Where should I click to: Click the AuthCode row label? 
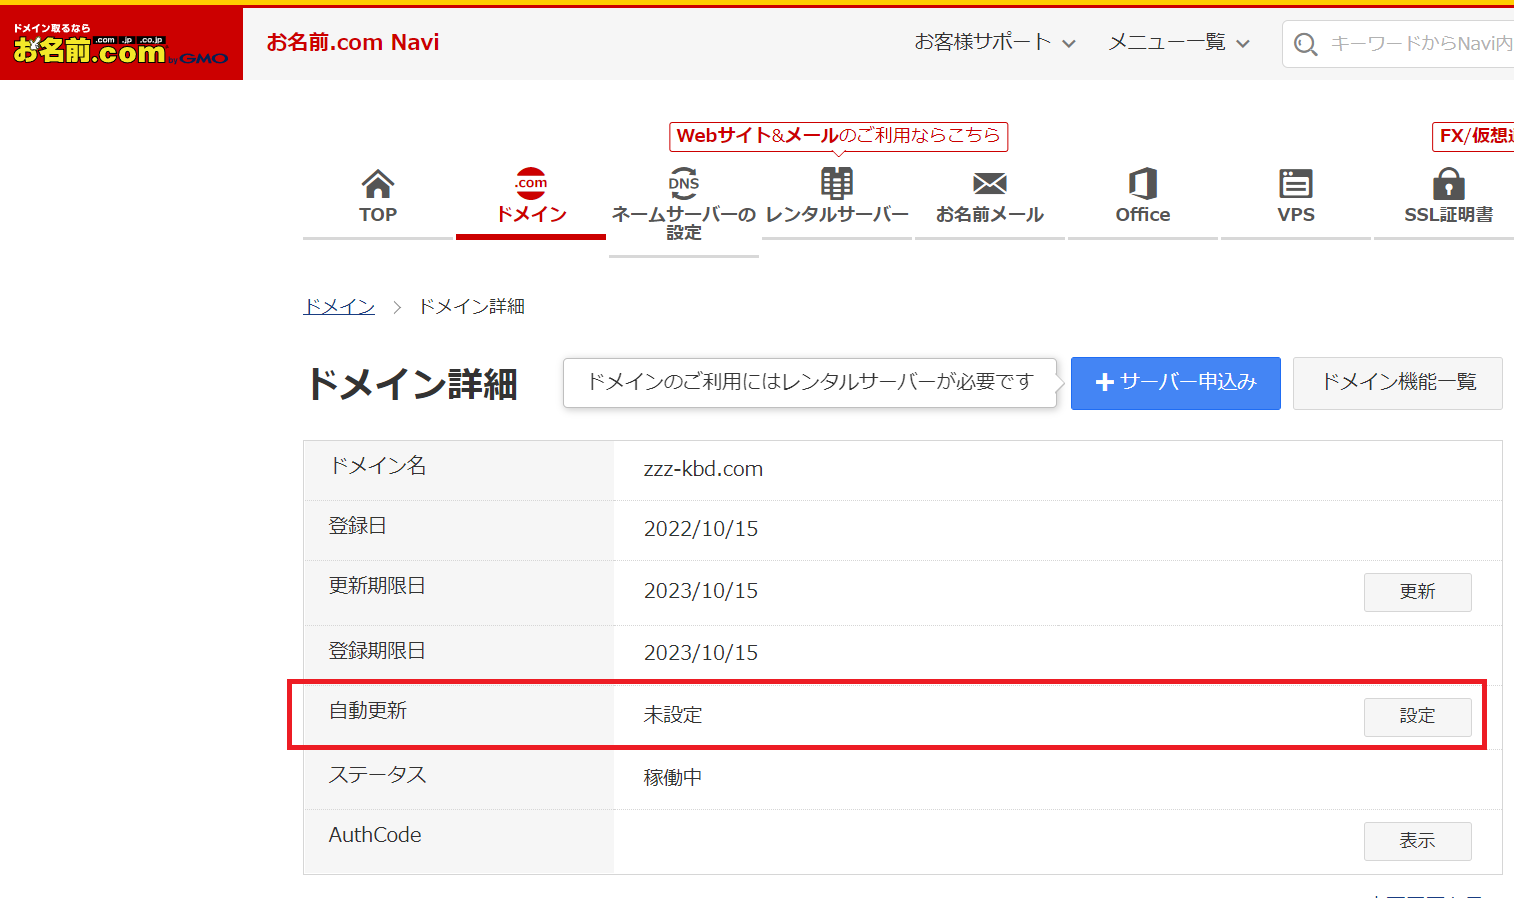tap(375, 835)
